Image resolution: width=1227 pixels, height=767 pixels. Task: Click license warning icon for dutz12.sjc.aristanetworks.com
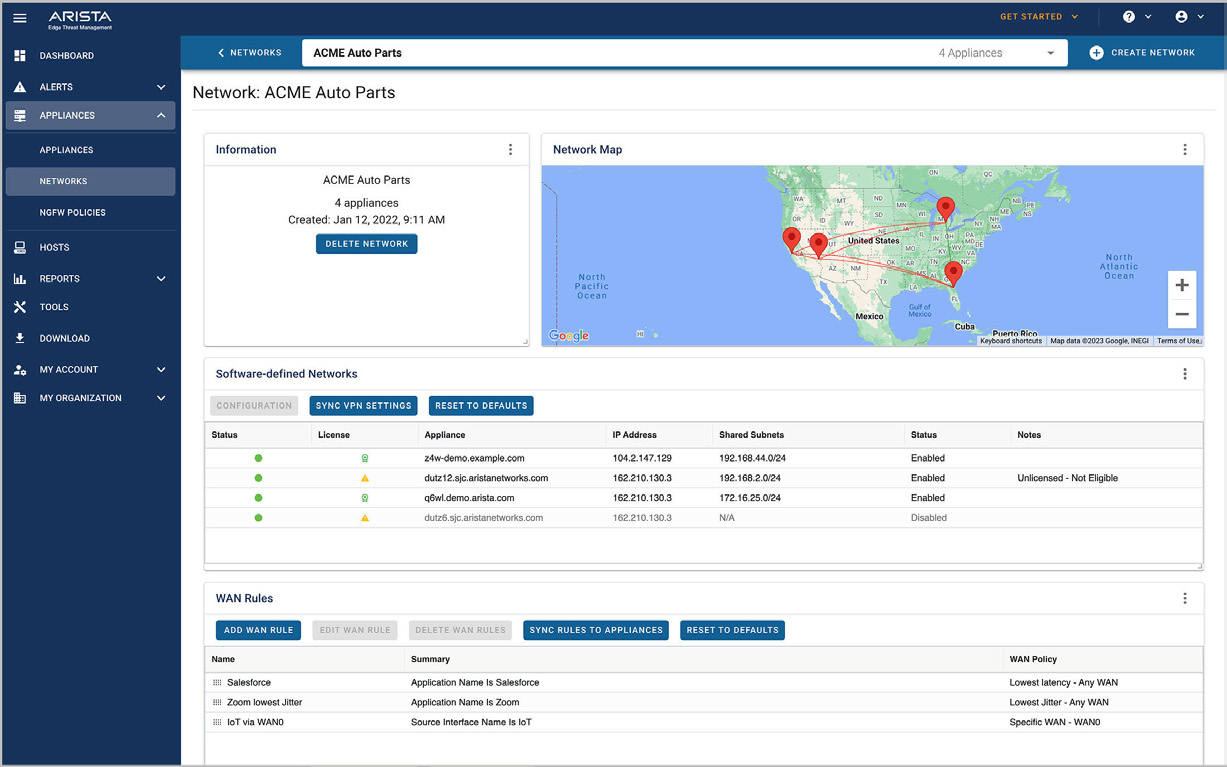point(365,478)
